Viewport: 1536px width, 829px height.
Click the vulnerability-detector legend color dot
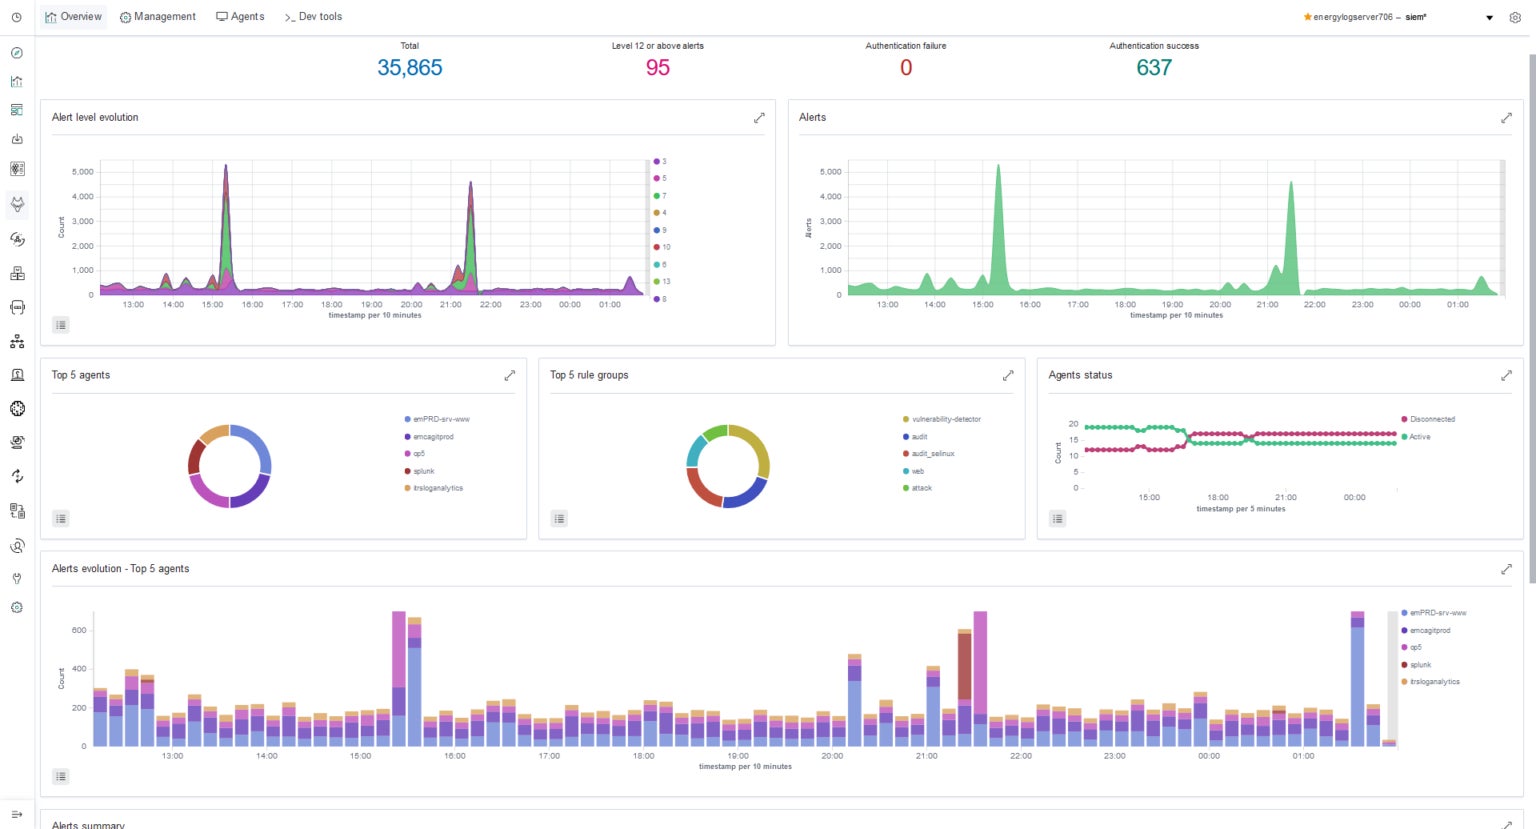906,419
